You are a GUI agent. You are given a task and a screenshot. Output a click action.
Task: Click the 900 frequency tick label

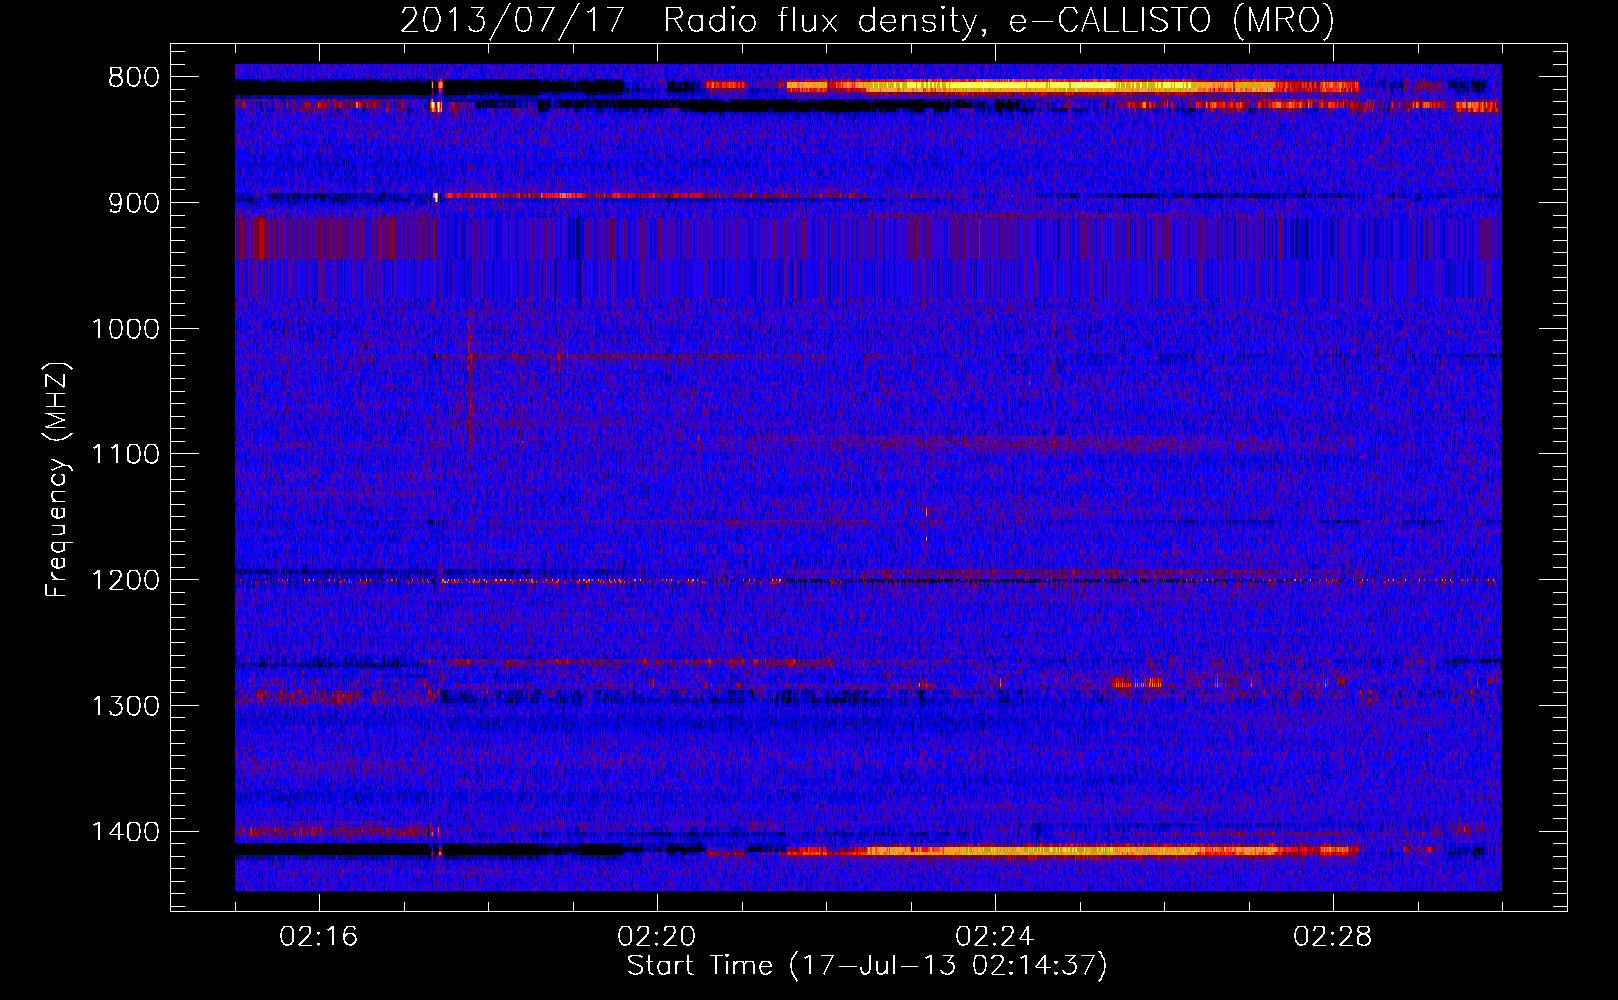[134, 203]
